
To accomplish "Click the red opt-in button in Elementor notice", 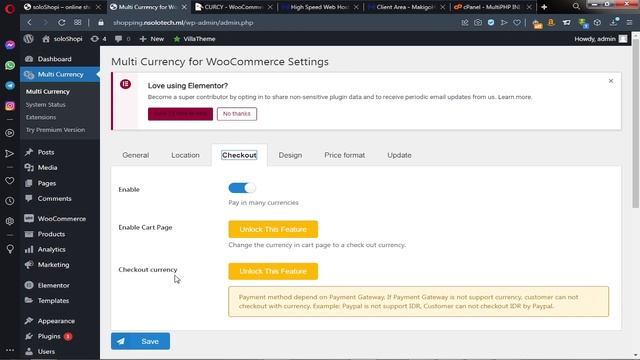I will [180, 114].
